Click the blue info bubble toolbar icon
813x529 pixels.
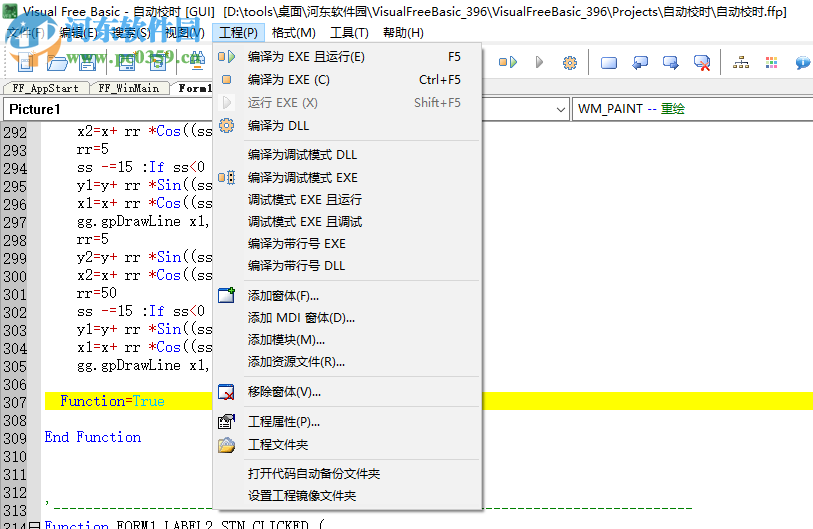(x=803, y=63)
